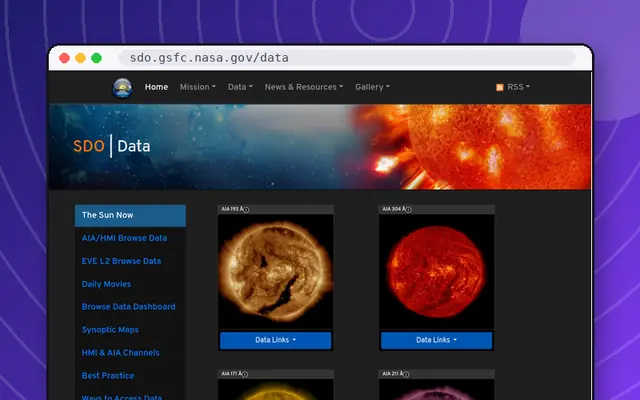Open Browse Data Dashboard link
Viewport: 640px width, 400px height.
[129, 307]
